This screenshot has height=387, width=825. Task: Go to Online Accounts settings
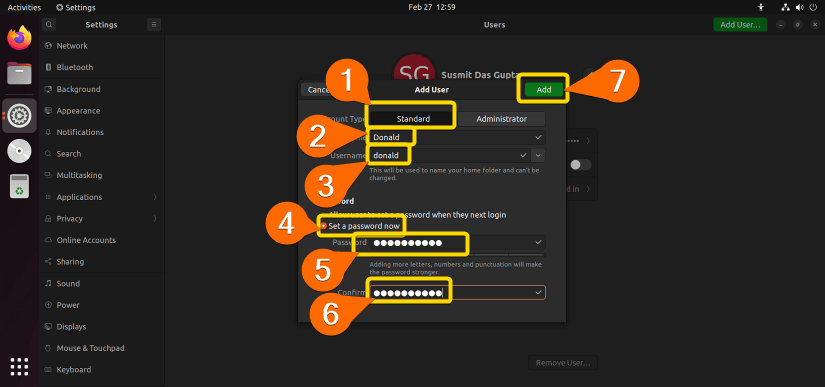102,240
